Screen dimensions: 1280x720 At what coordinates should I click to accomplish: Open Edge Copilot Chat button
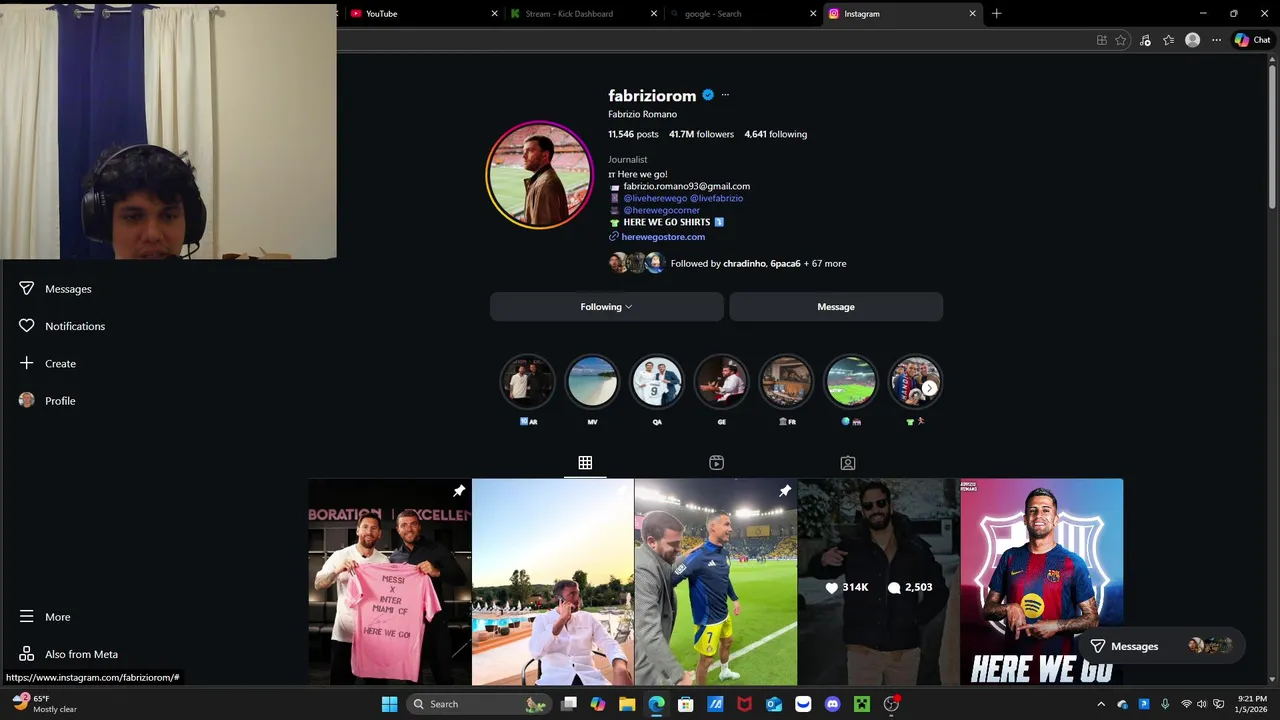point(1253,40)
